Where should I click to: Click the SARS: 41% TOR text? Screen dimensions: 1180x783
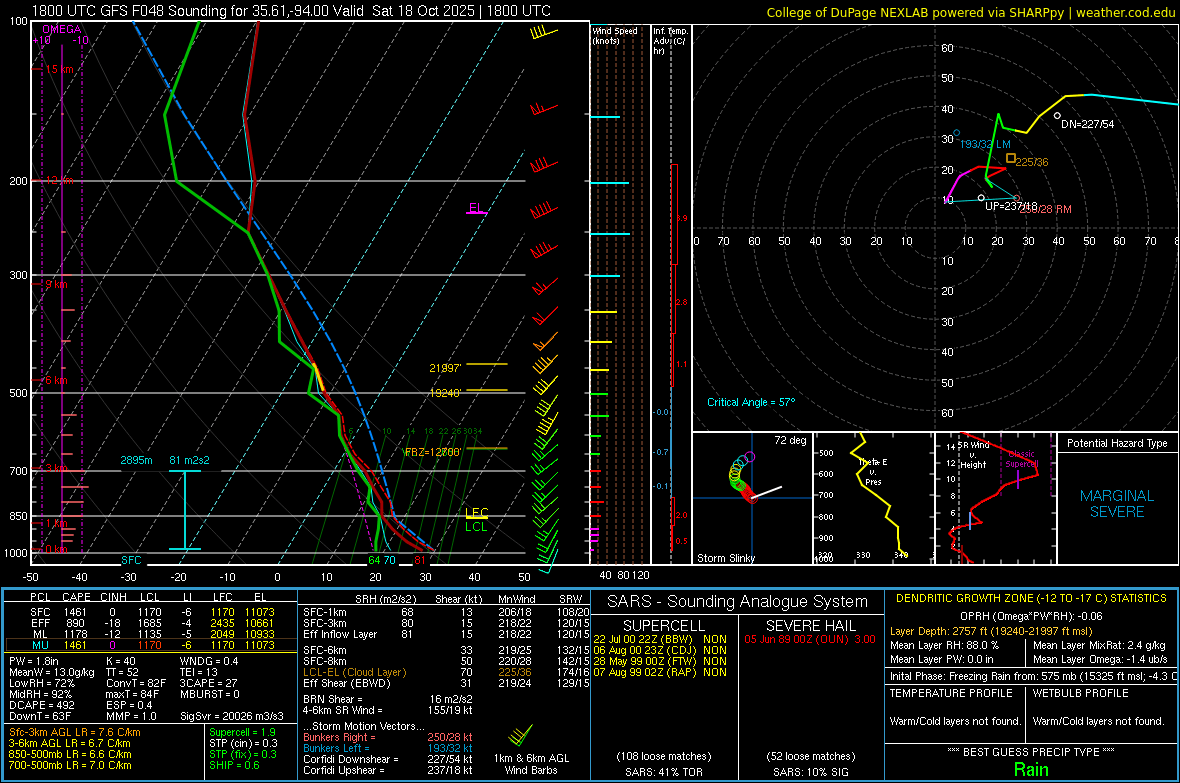pos(663,772)
